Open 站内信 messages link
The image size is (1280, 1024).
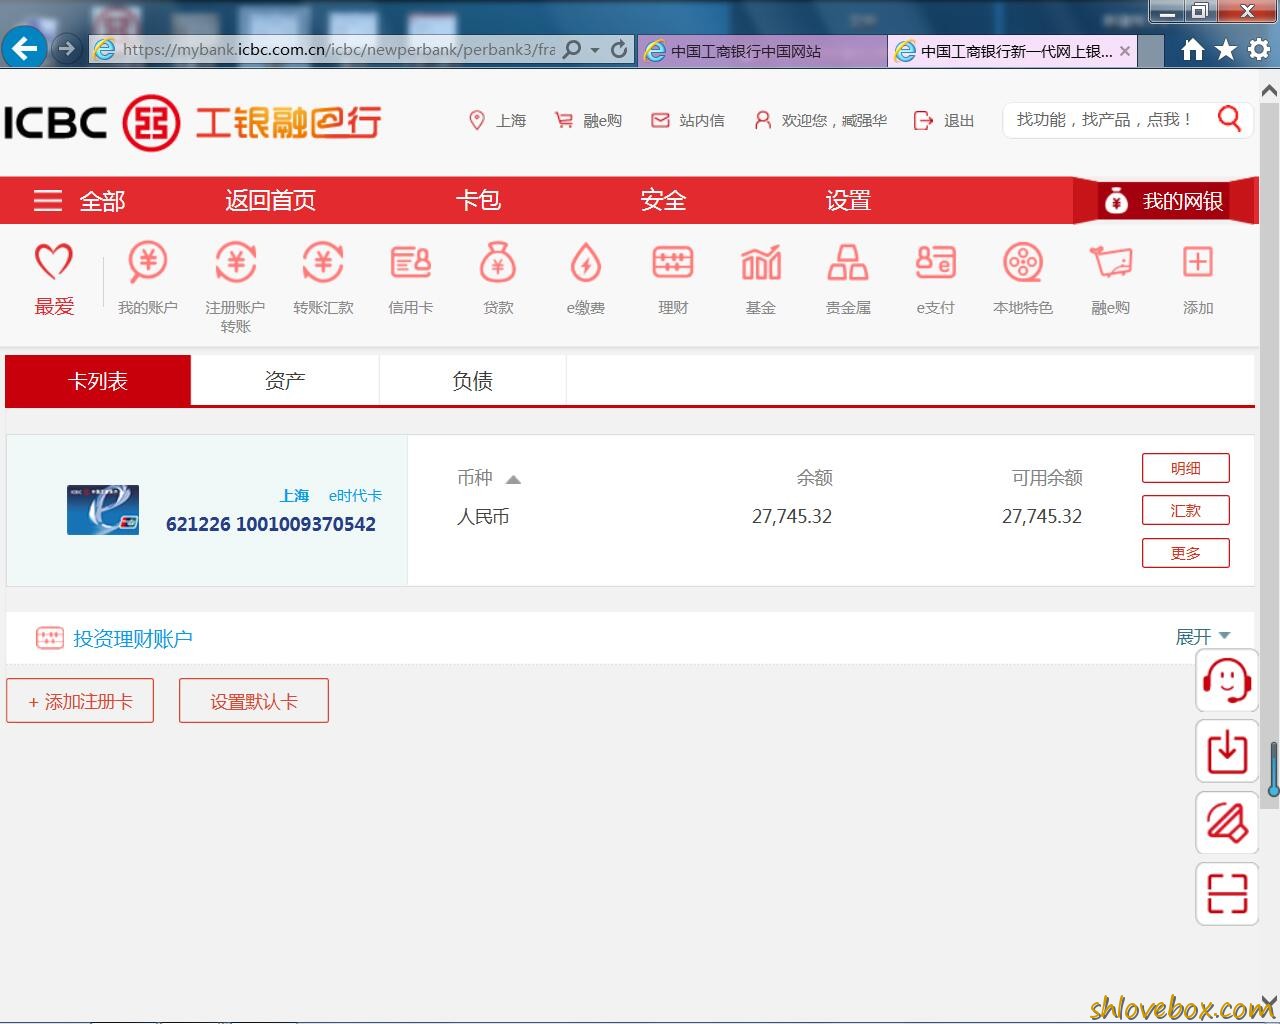(688, 121)
